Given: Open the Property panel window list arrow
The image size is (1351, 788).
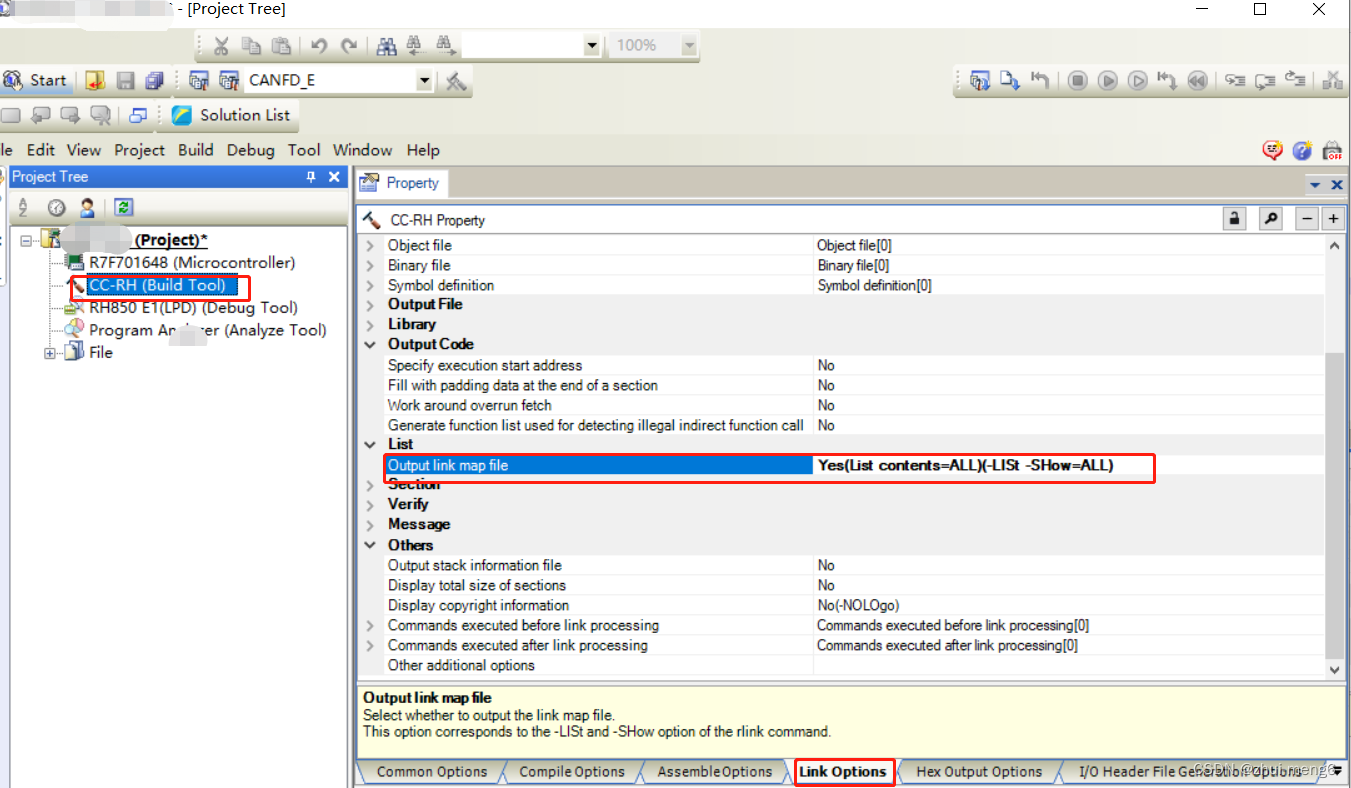Looking at the screenshot, I should [1315, 185].
